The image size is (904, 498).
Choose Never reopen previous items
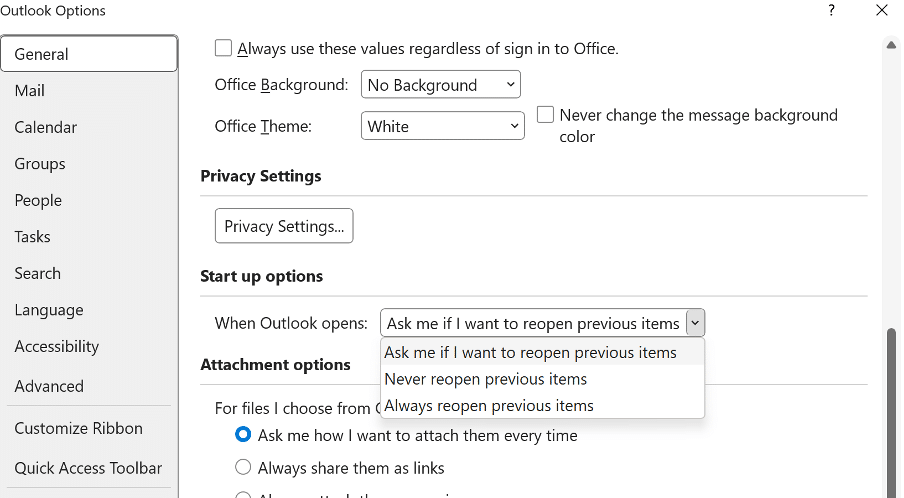click(x=542, y=379)
